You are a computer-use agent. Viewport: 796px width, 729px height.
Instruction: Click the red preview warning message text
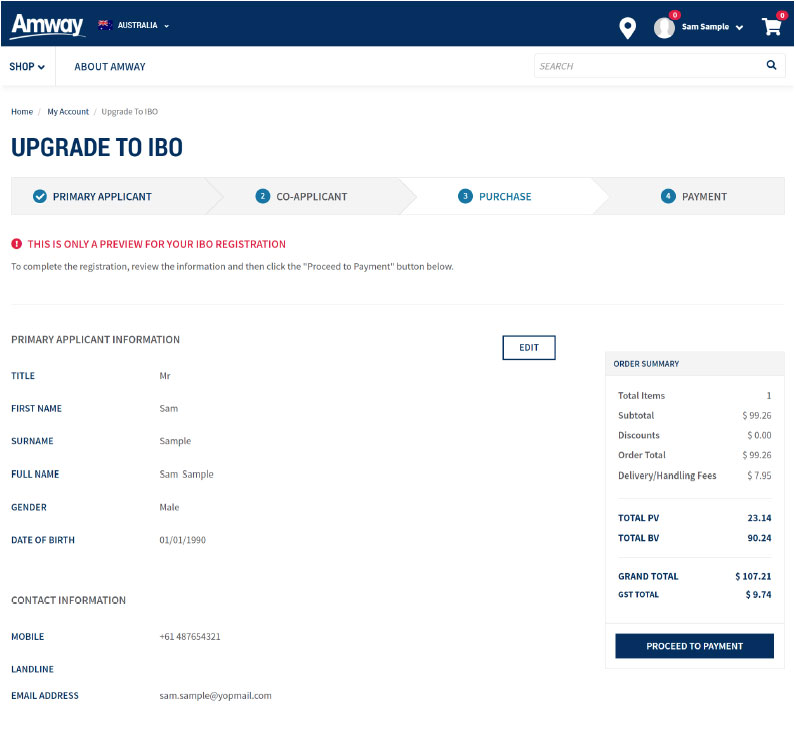(156, 244)
